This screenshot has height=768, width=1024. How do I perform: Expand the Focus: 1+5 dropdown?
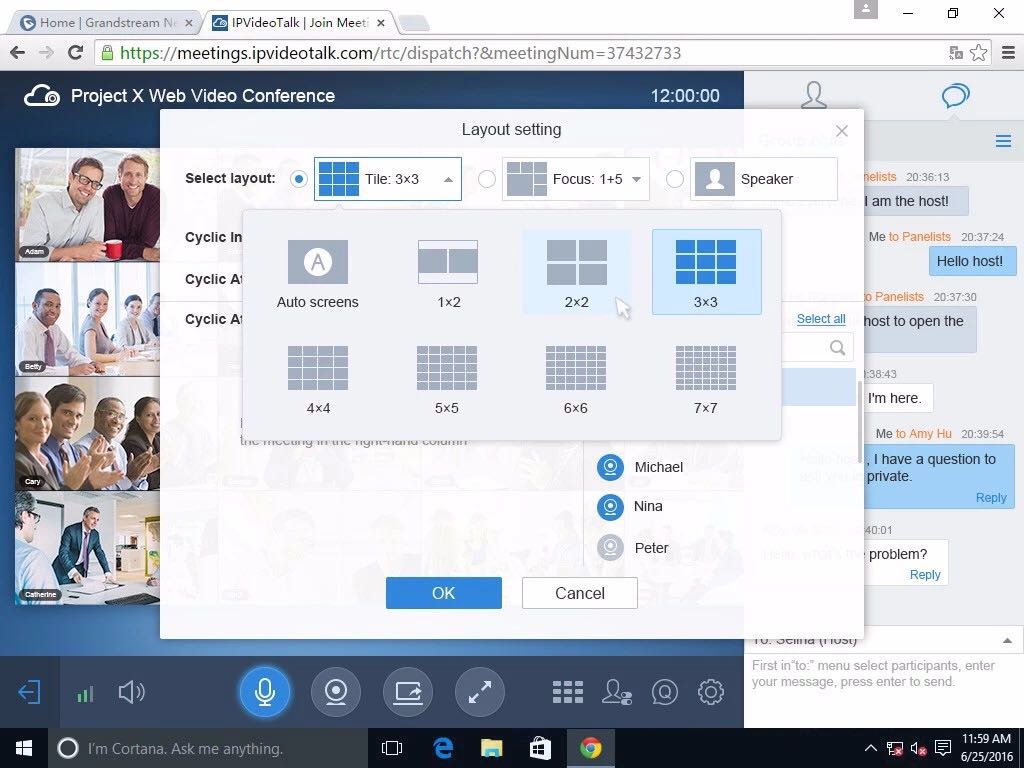pyautogui.click(x=636, y=180)
